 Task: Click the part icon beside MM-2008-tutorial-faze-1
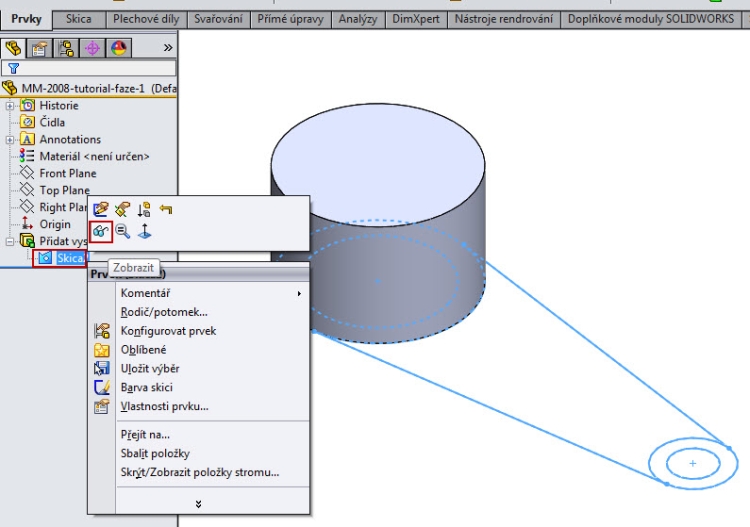(x=10, y=88)
